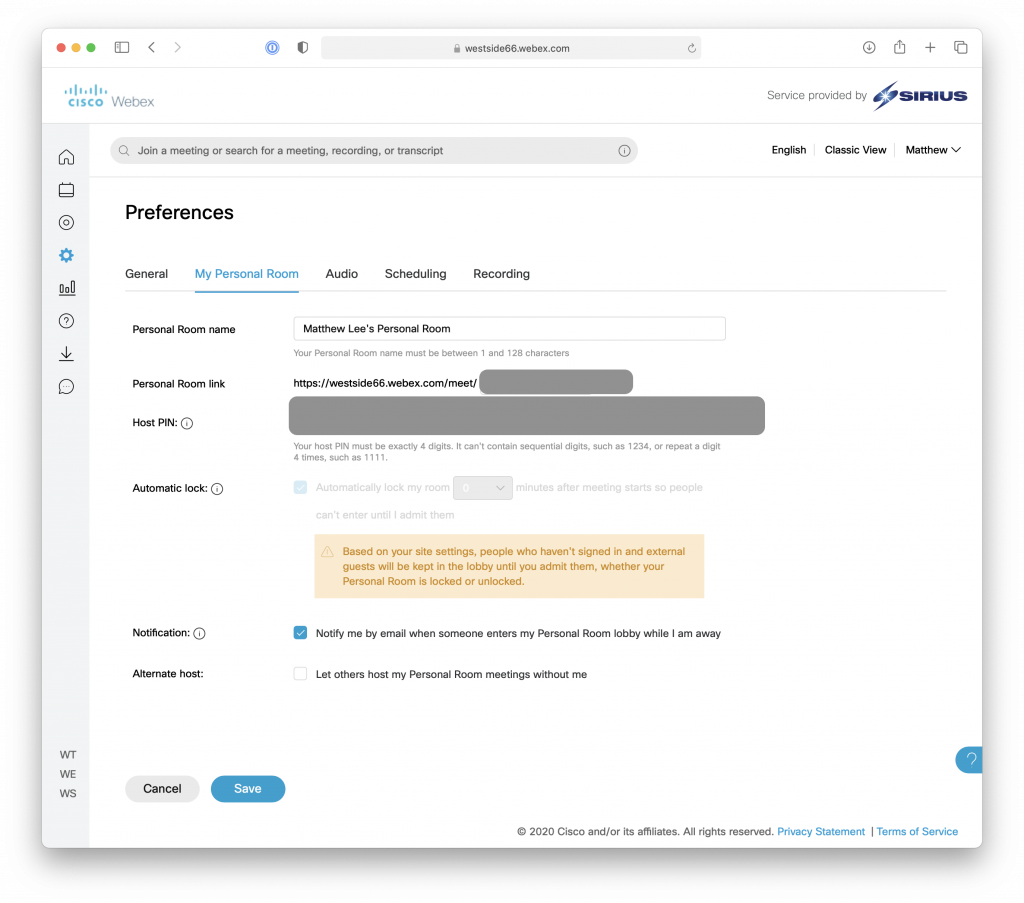The width and height of the screenshot is (1024, 903).
Task: Expand the Matthew user menu
Action: (x=933, y=150)
